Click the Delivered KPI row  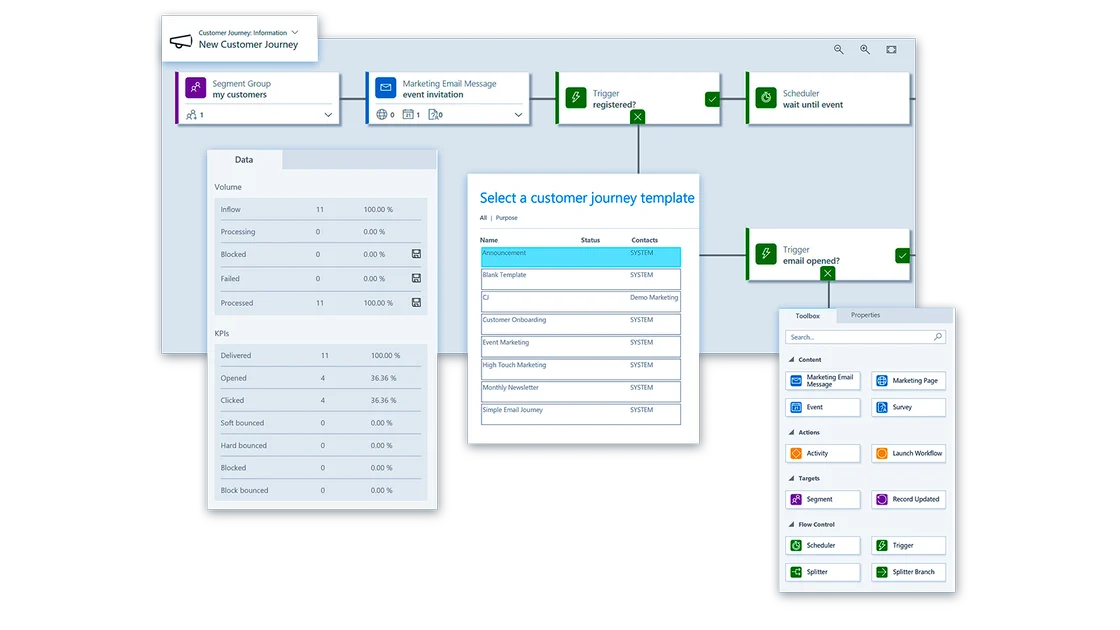pos(321,355)
